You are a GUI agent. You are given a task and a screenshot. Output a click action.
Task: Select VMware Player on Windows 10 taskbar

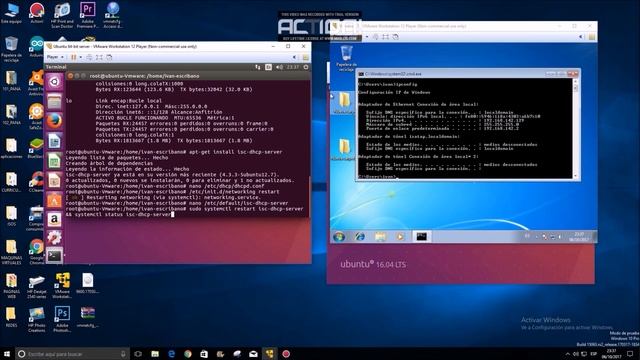pyautogui.click(x=270, y=354)
